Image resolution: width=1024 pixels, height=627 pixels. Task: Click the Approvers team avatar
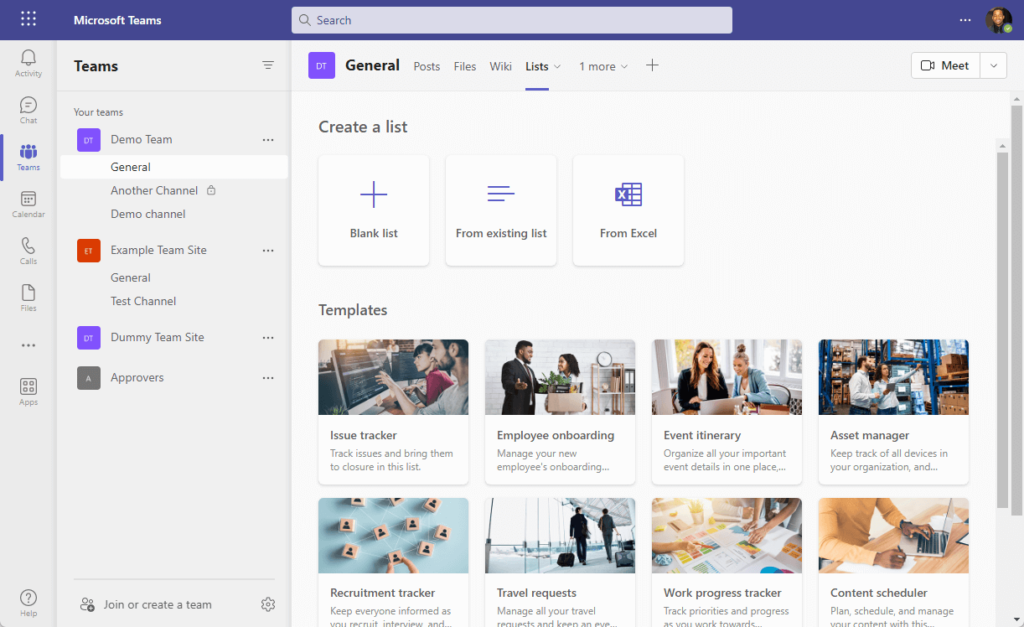[x=89, y=378]
